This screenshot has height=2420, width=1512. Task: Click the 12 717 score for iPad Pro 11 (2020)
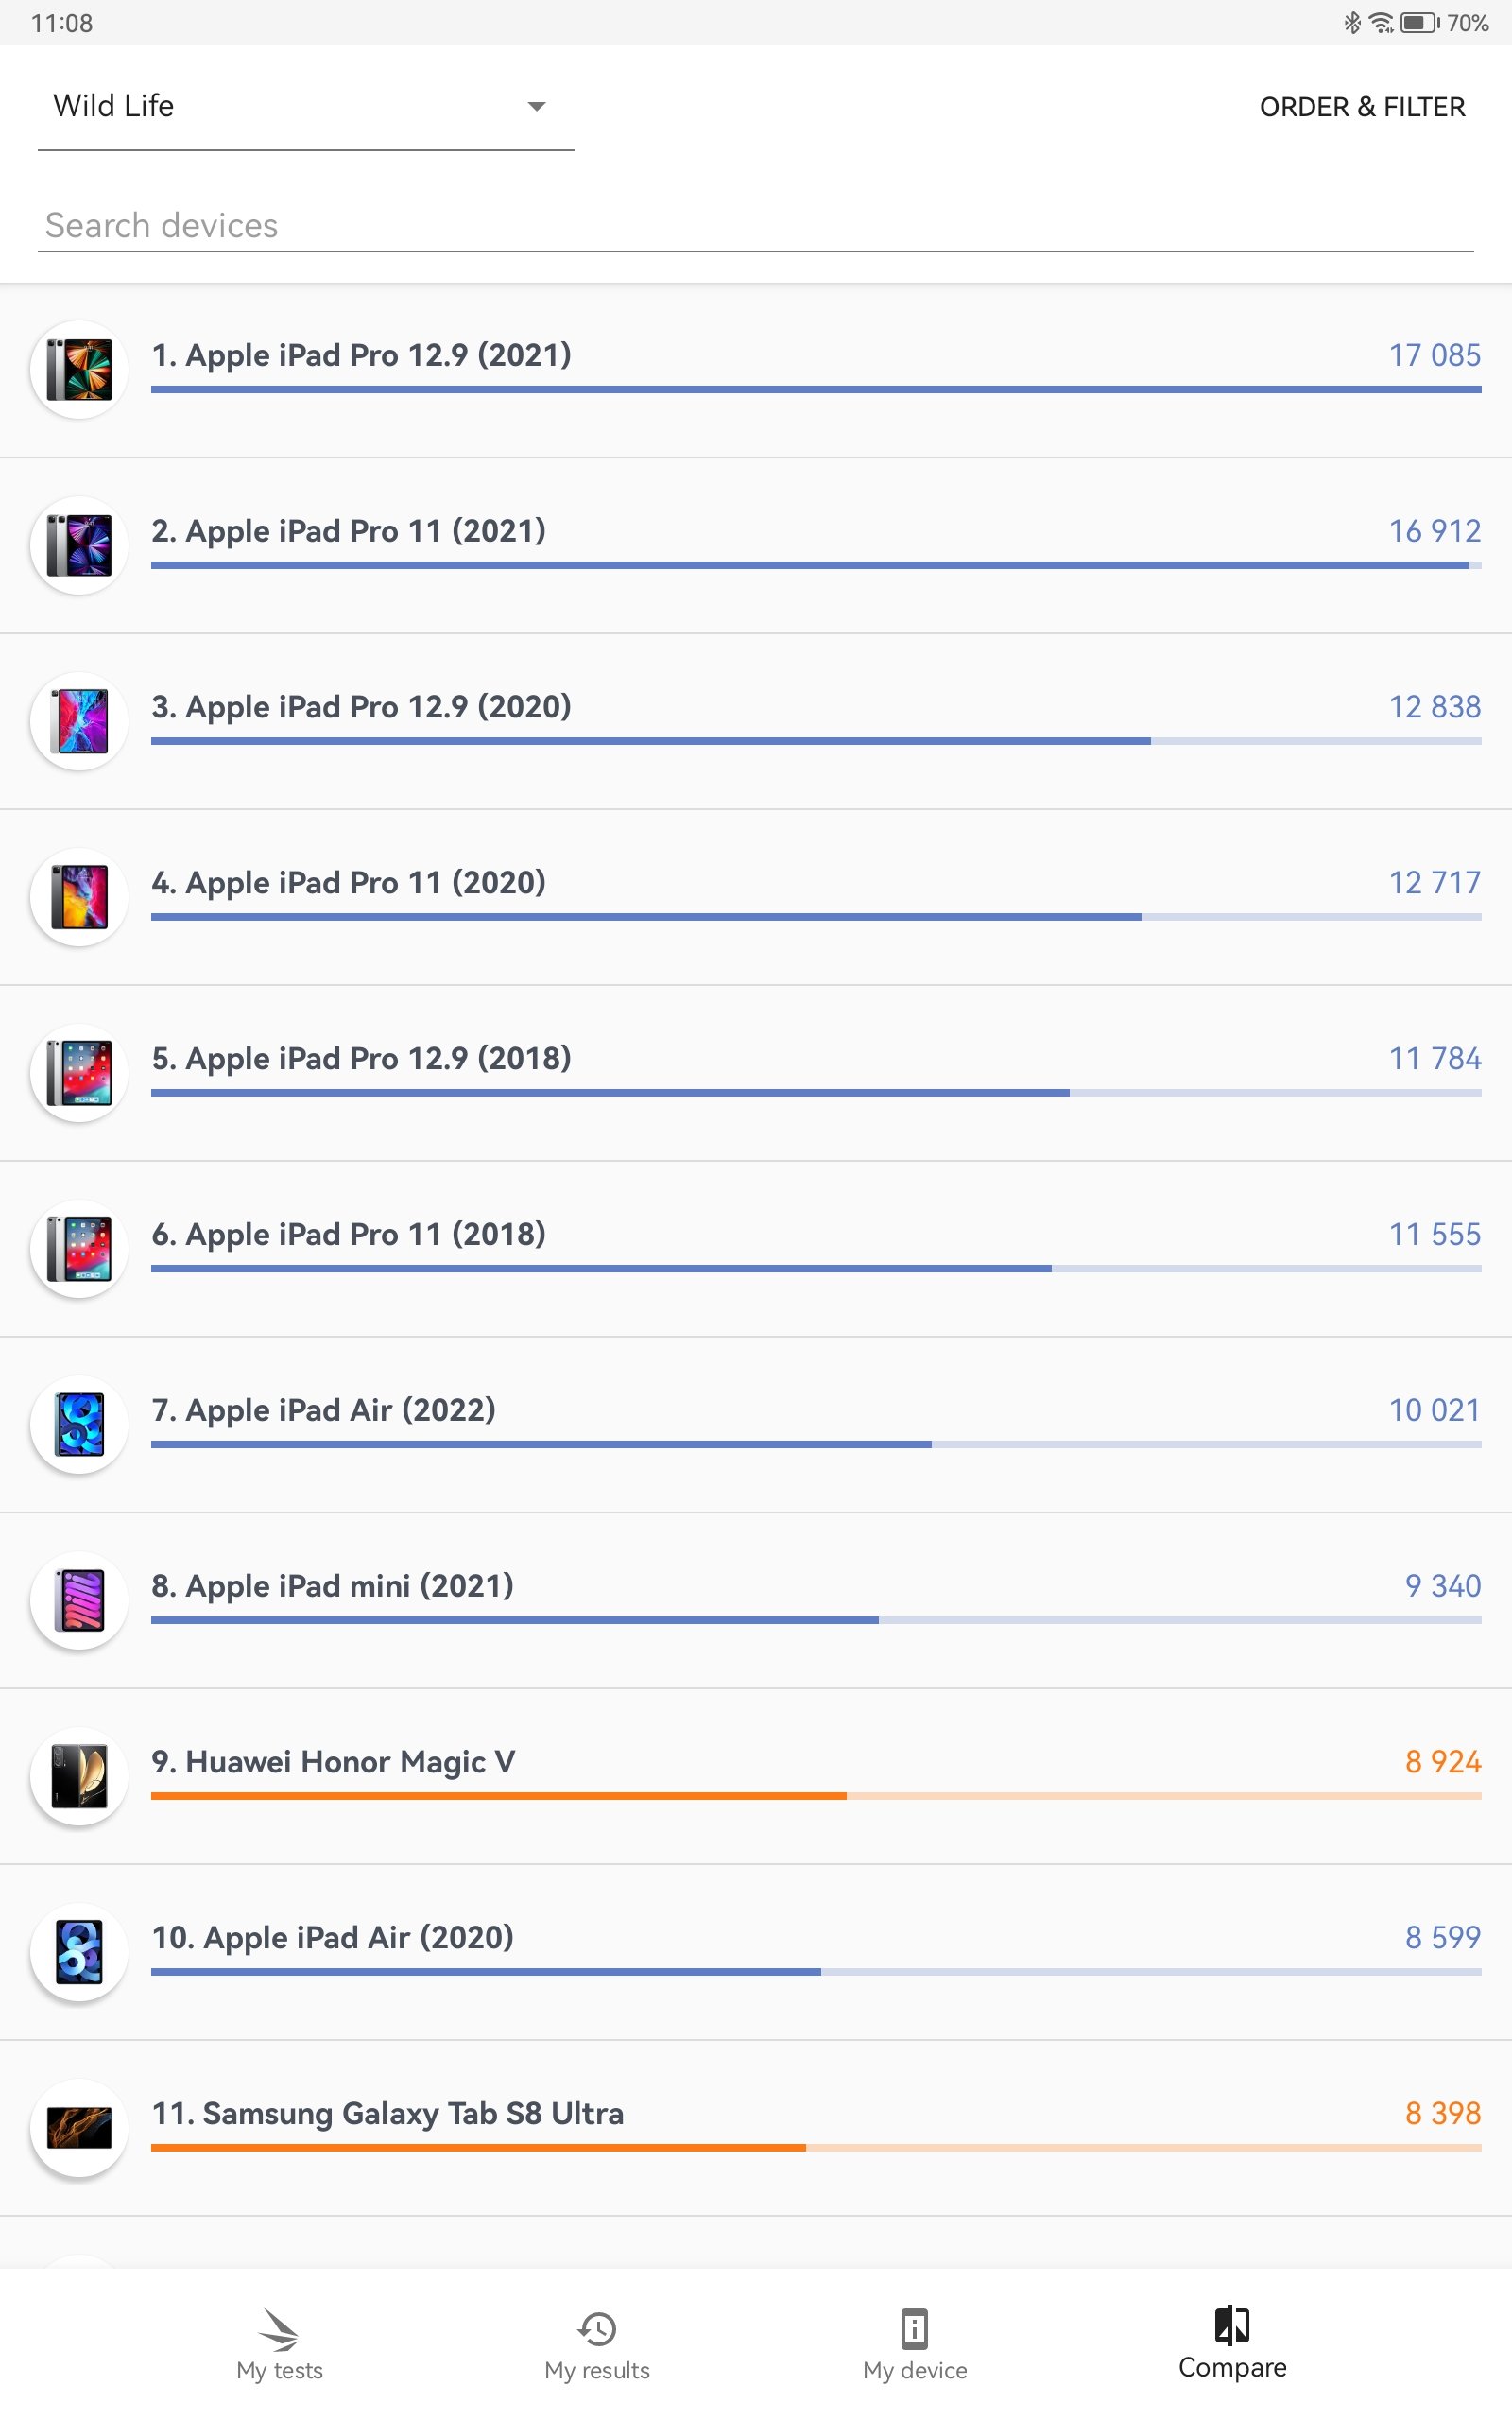(x=1434, y=882)
